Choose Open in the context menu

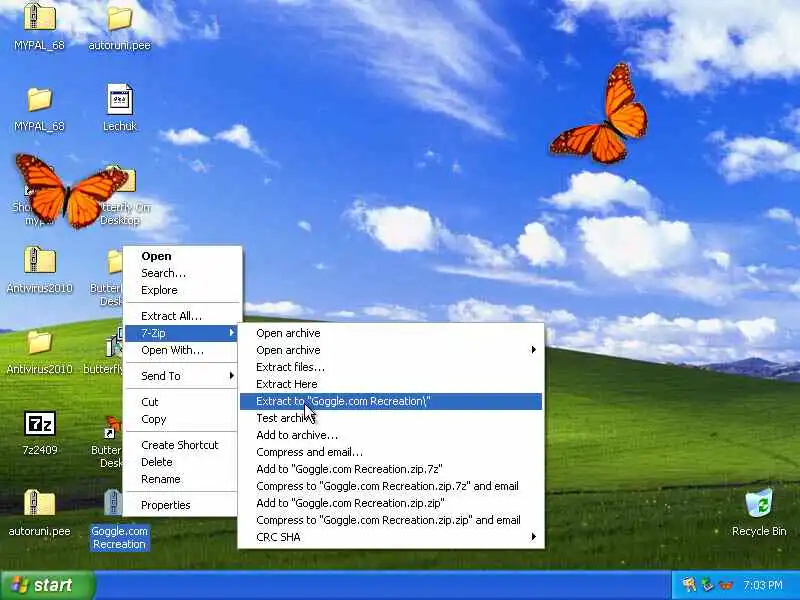(x=182, y=256)
